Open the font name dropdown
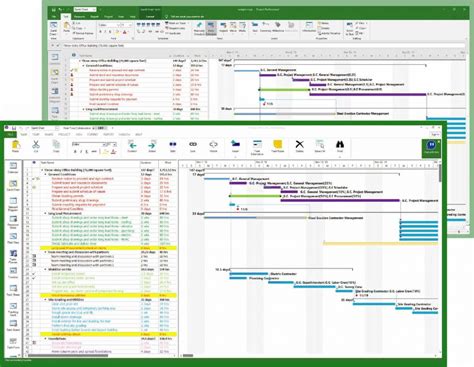Image resolution: width=474 pixels, height=367 pixels. pyautogui.click(x=88, y=144)
